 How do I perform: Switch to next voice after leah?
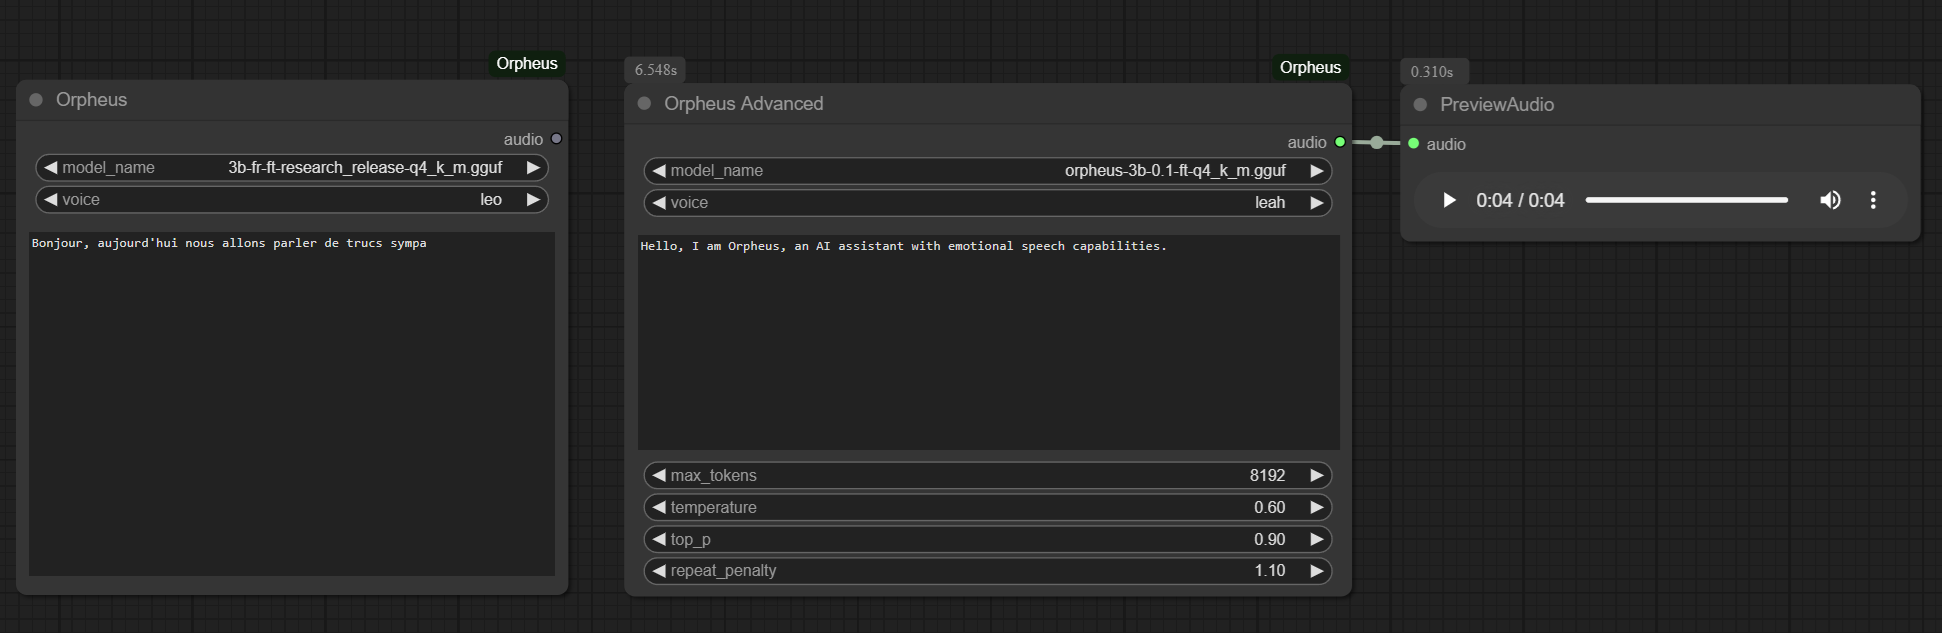1317,203
